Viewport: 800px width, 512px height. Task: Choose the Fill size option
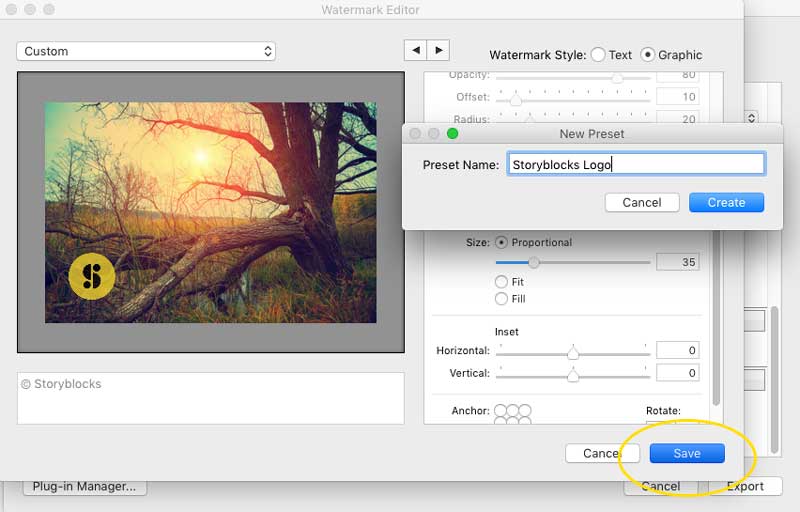pyautogui.click(x=502, y=298)
